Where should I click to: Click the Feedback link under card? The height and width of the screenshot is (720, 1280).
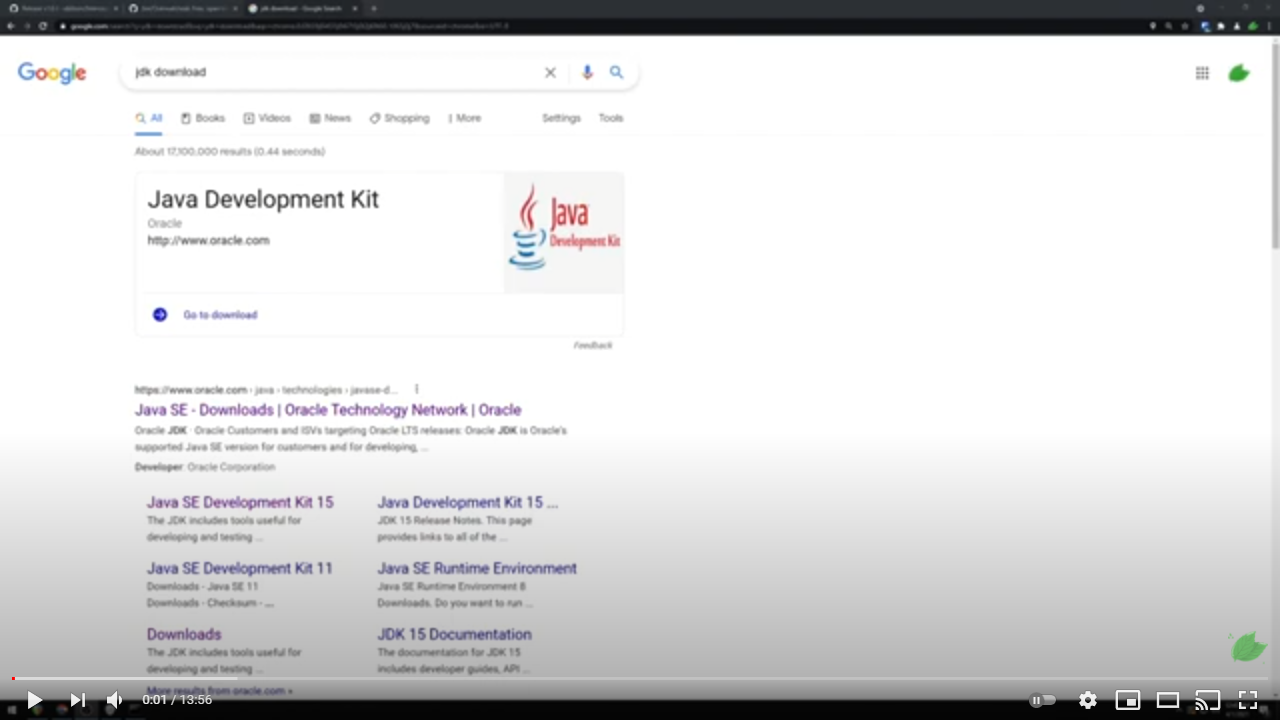tap(593, 345)
